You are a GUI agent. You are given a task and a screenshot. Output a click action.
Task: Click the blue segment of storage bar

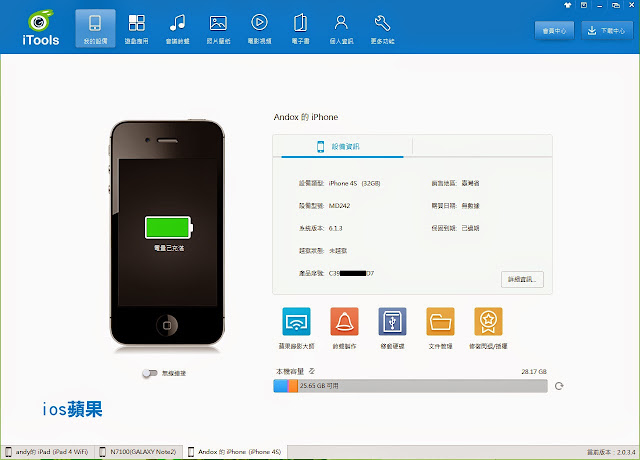(x=280, y=386)
